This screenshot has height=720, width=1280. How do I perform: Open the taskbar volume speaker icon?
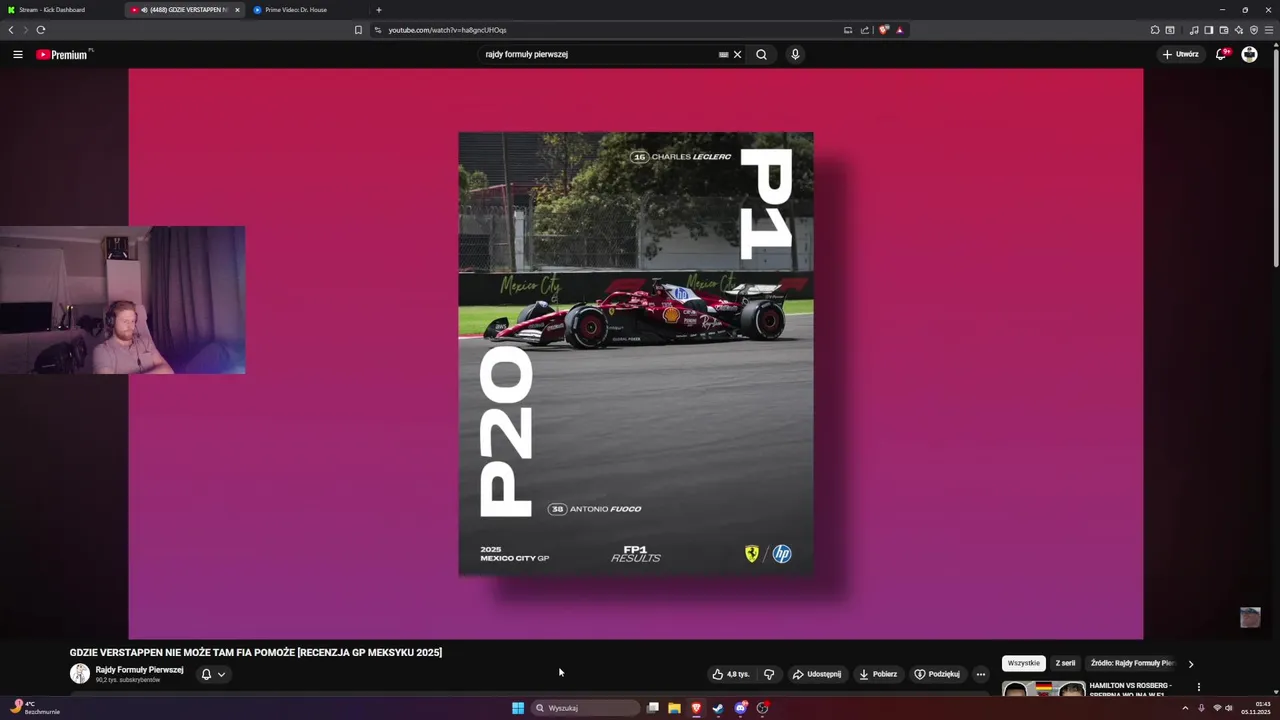1229,708
